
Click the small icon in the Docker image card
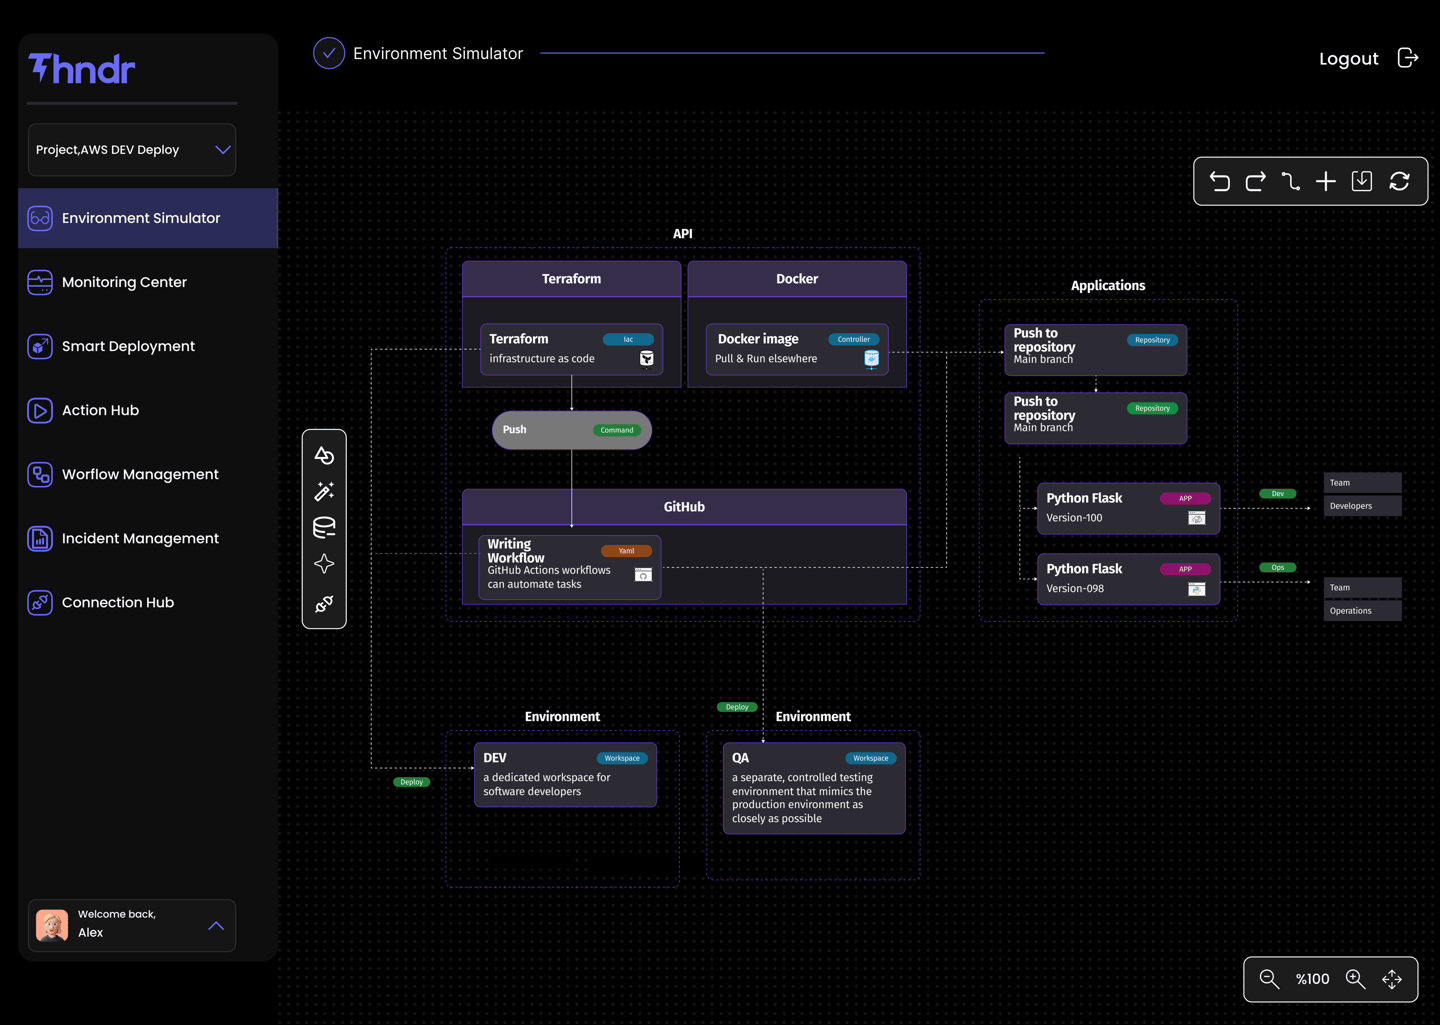[x=872, y=358]
